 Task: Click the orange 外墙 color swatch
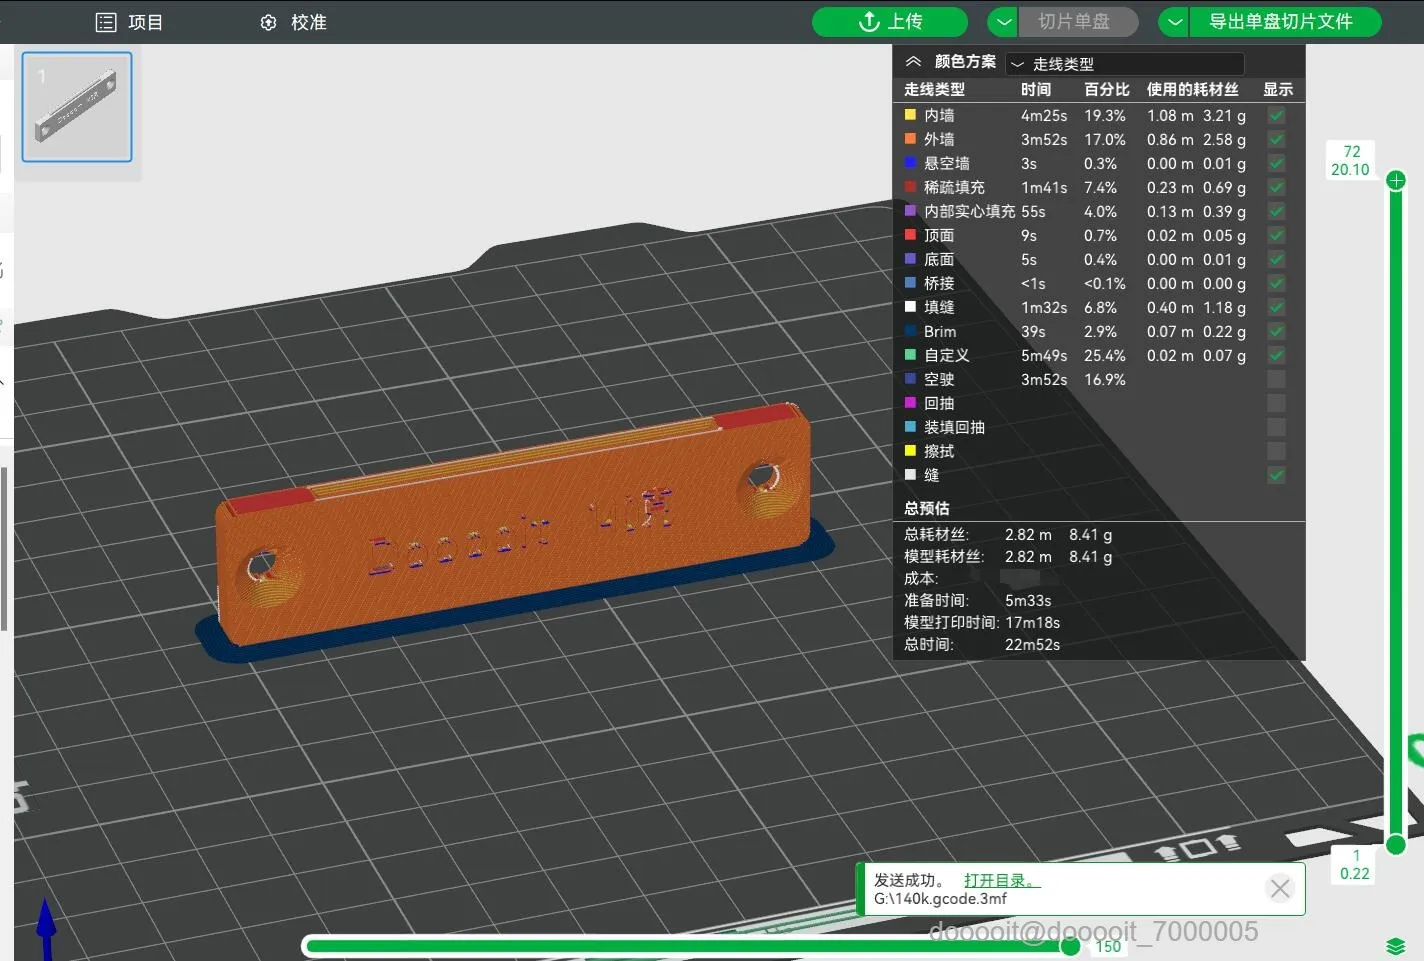tap(910, 139)
